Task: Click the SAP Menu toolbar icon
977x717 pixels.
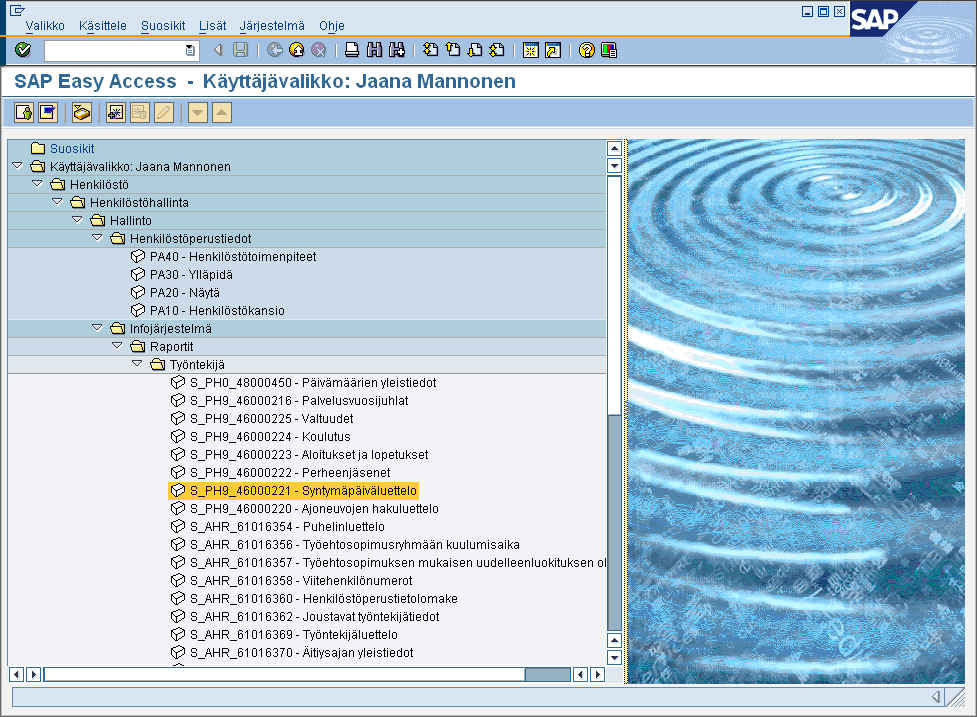Action: coord(48,113)
